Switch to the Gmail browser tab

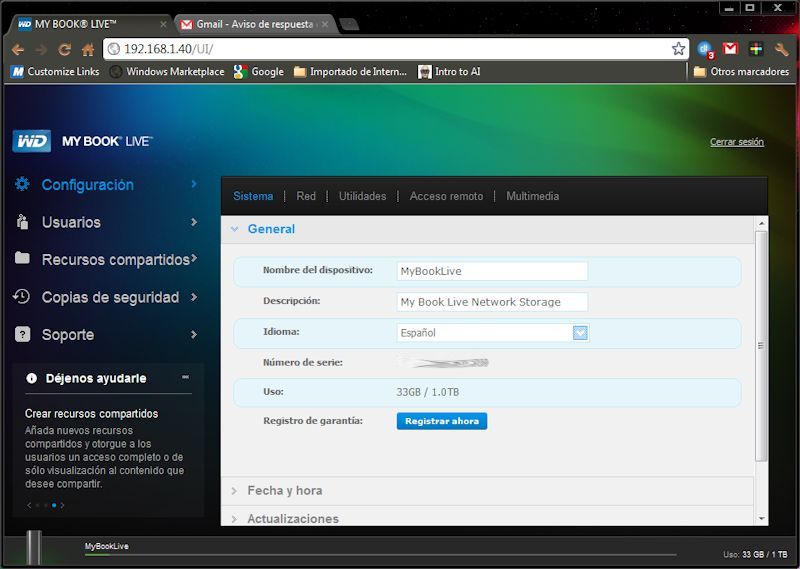[x=255, y=24]
